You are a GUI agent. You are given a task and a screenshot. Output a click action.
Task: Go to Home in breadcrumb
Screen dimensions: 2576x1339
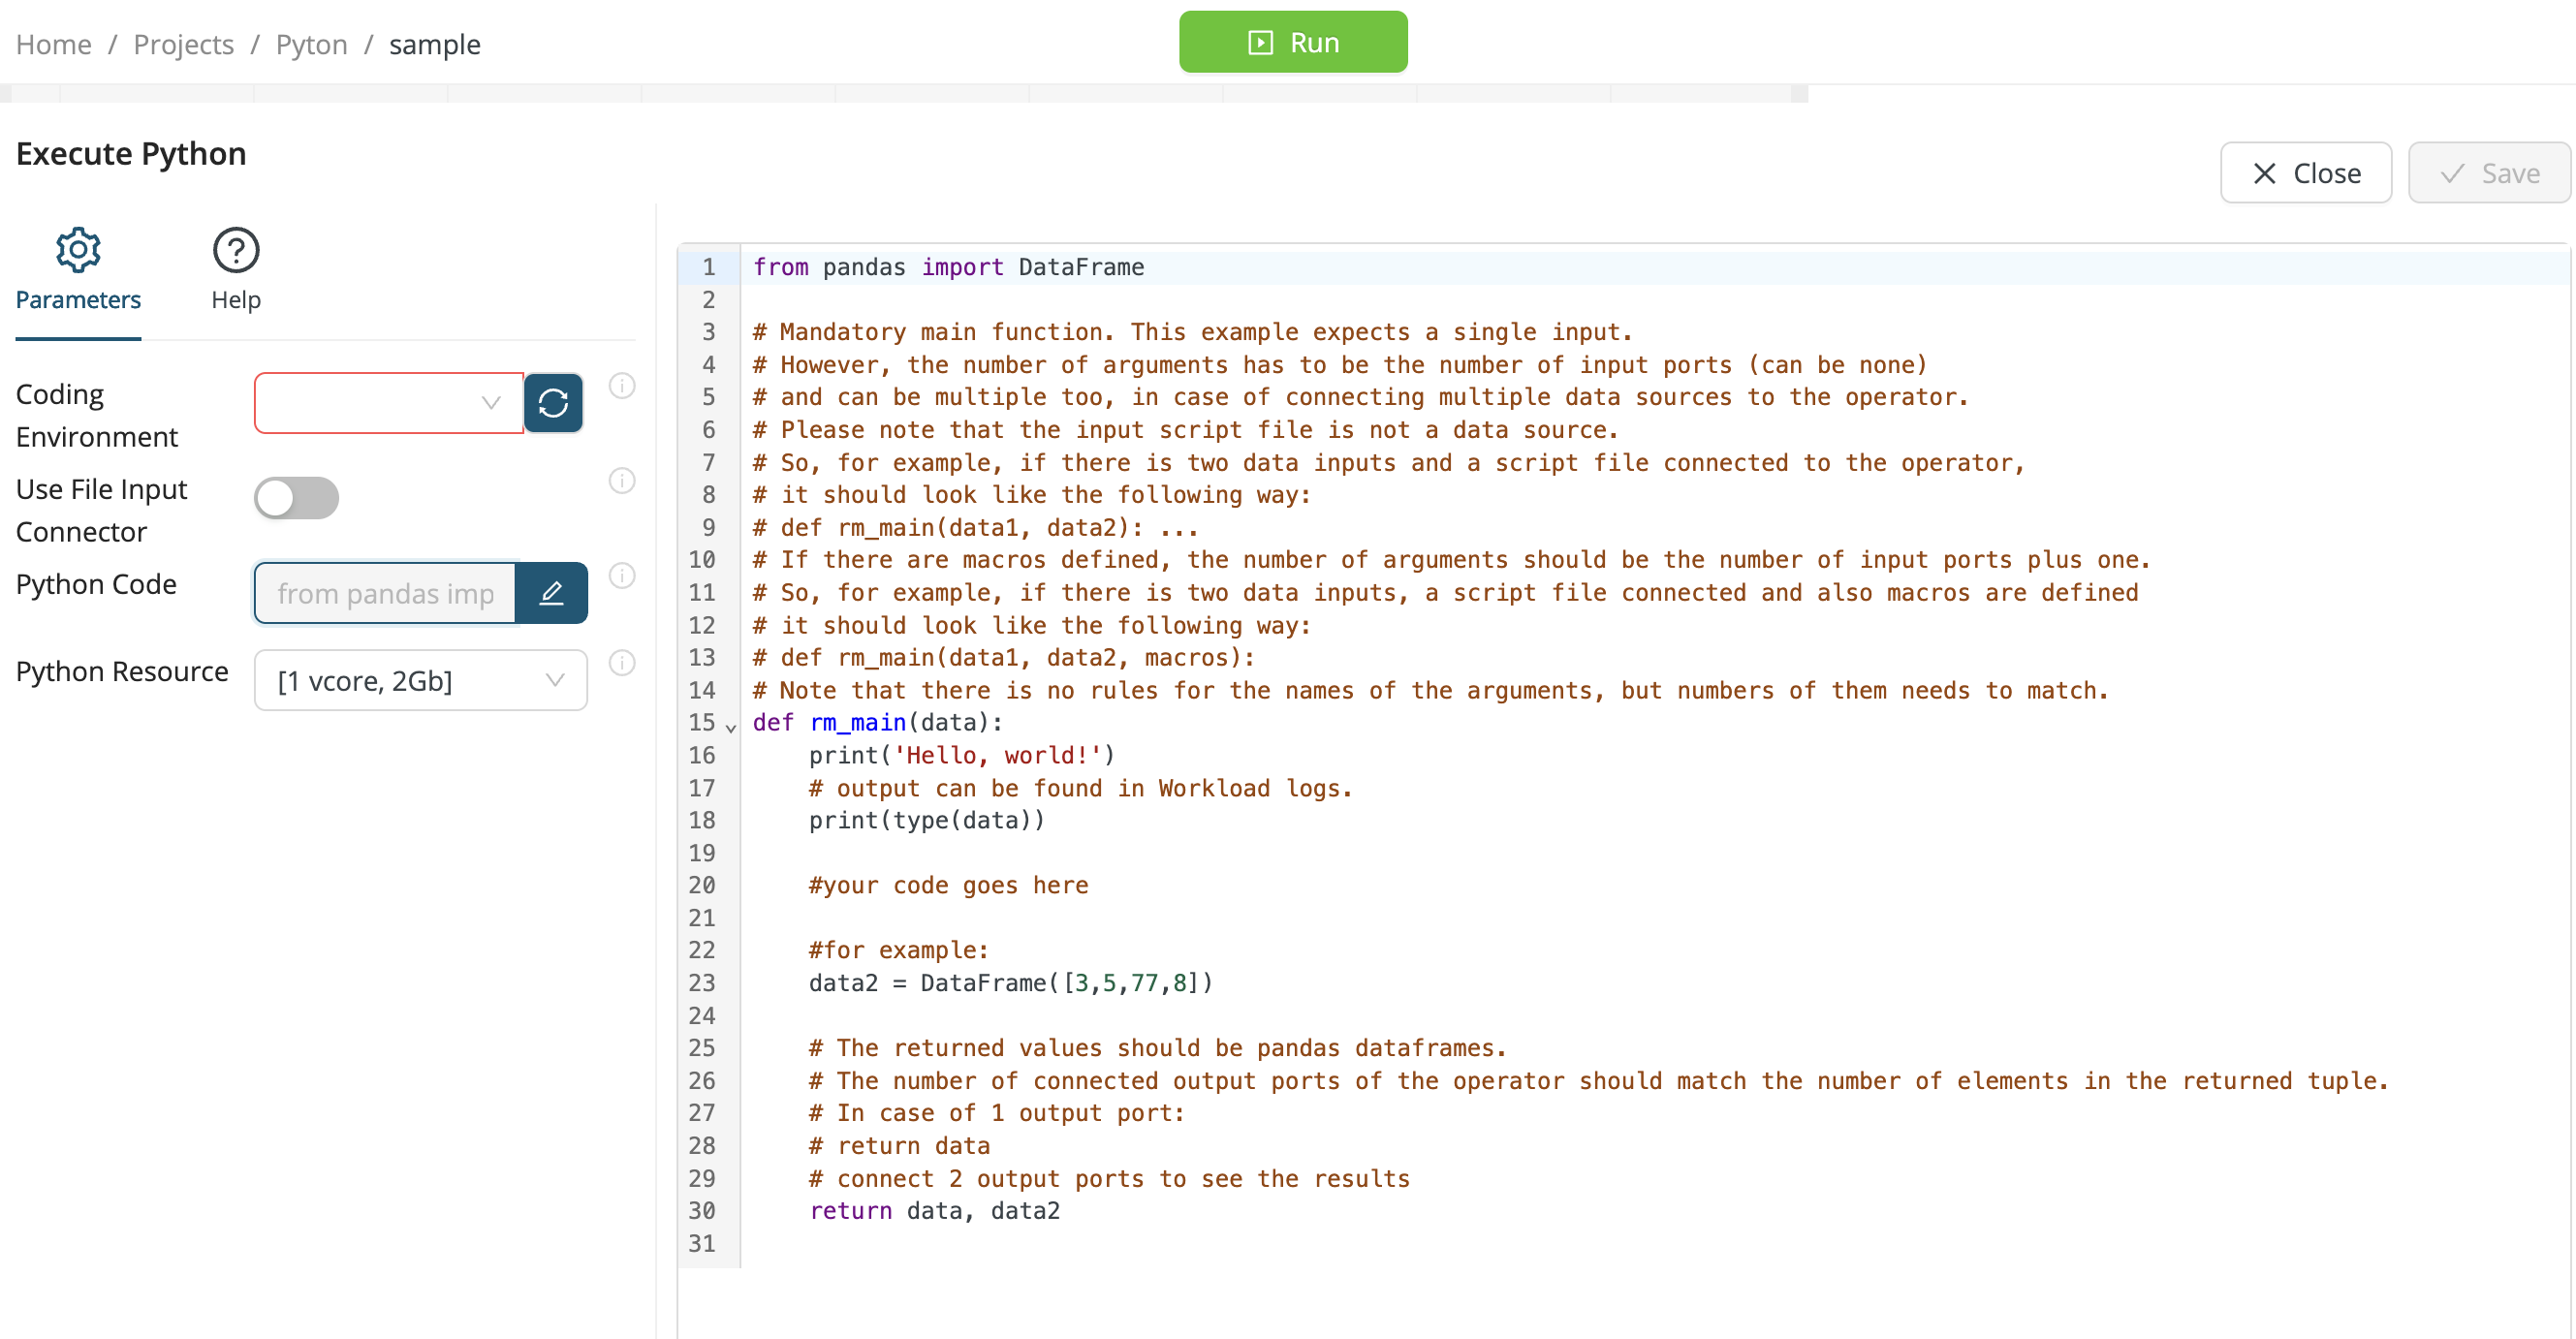(x=54, y=45)
